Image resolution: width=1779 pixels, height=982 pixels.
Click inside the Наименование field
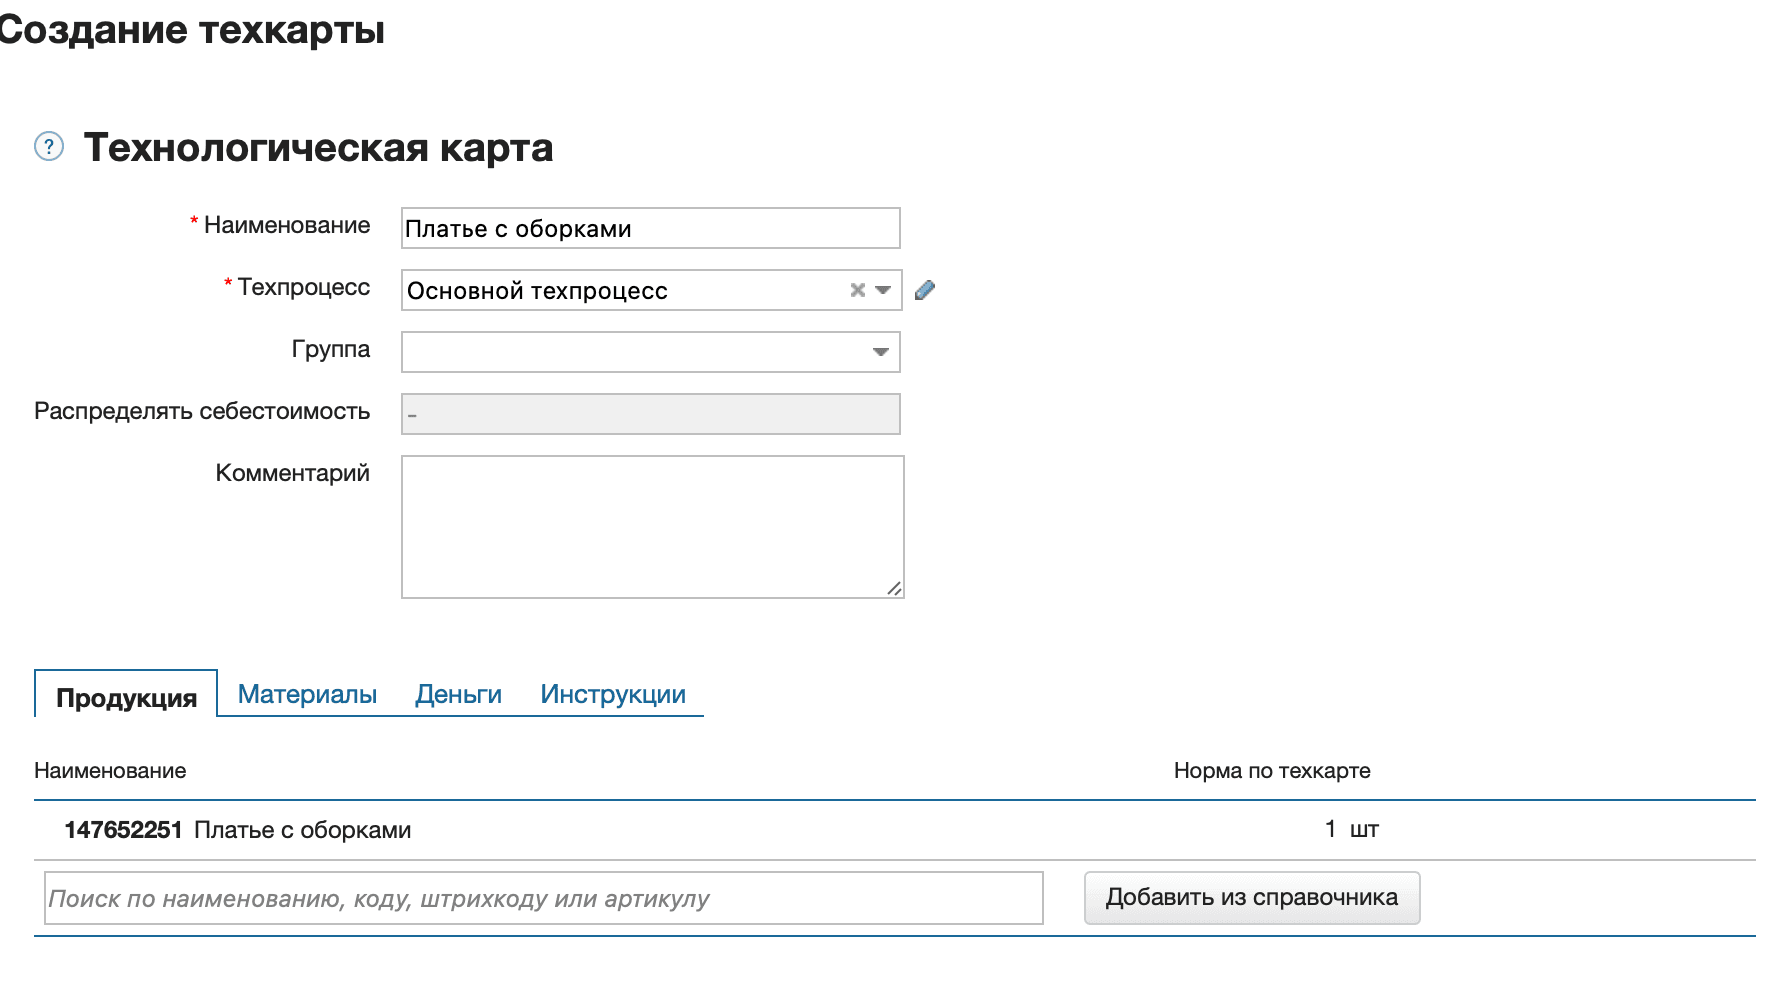[650, 228]
